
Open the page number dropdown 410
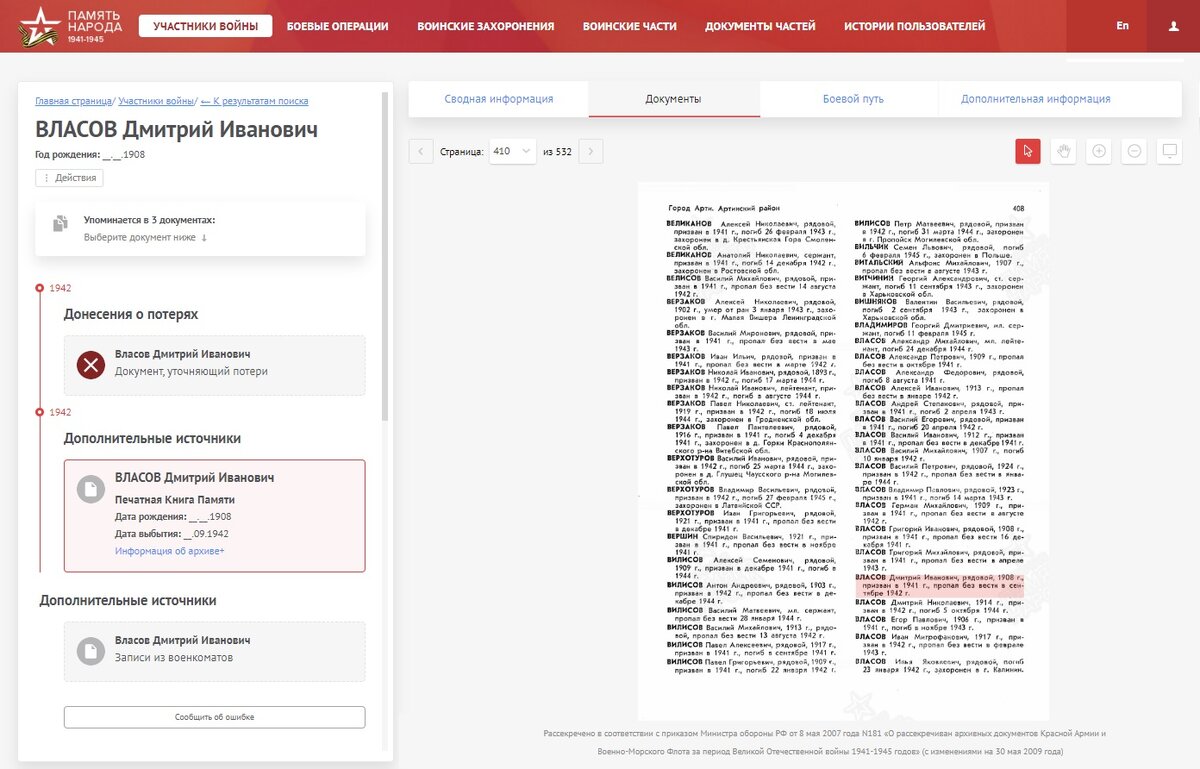click(x=513, y=151)
